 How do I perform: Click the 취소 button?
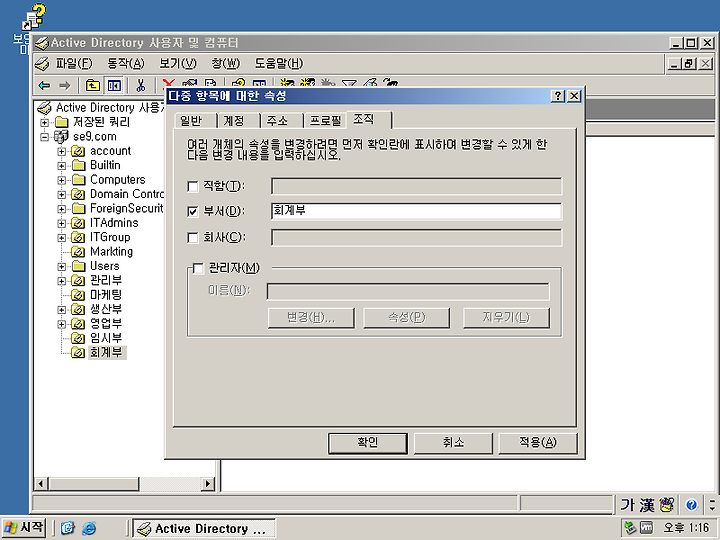click(x=453, y=443)
